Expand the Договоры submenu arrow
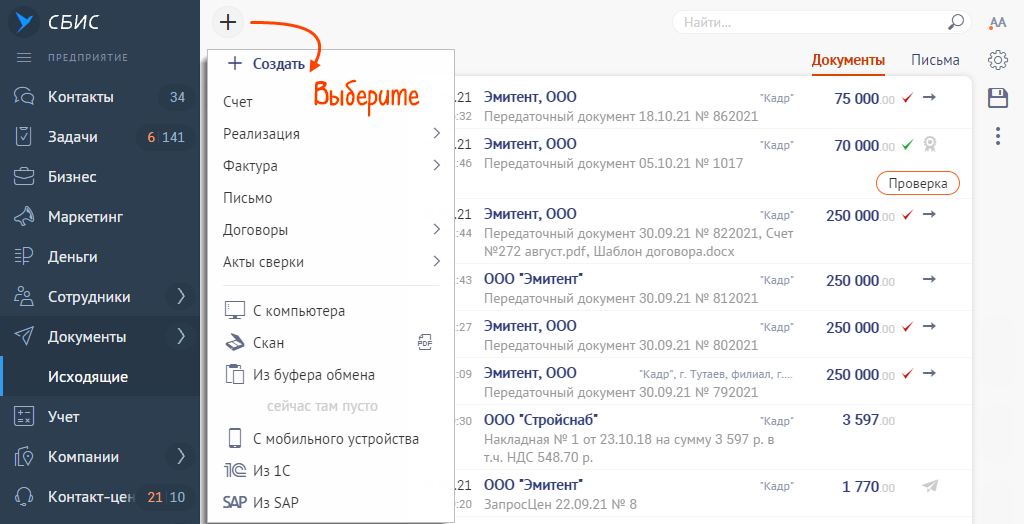 tap(436, 230)
